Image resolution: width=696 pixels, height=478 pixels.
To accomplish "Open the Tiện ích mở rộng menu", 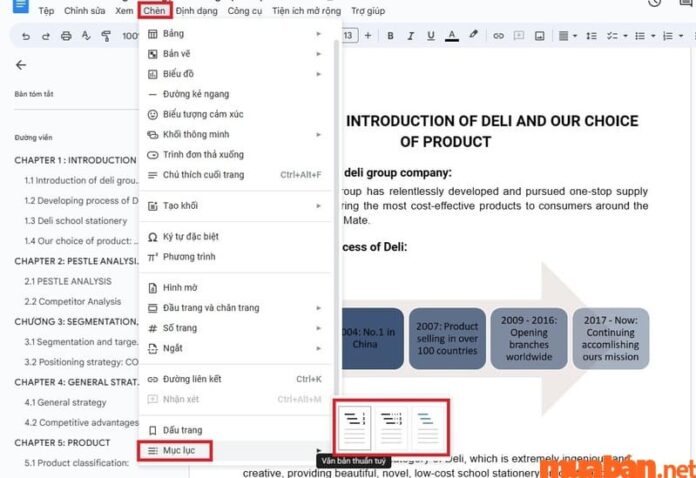I will pos(306,11).
